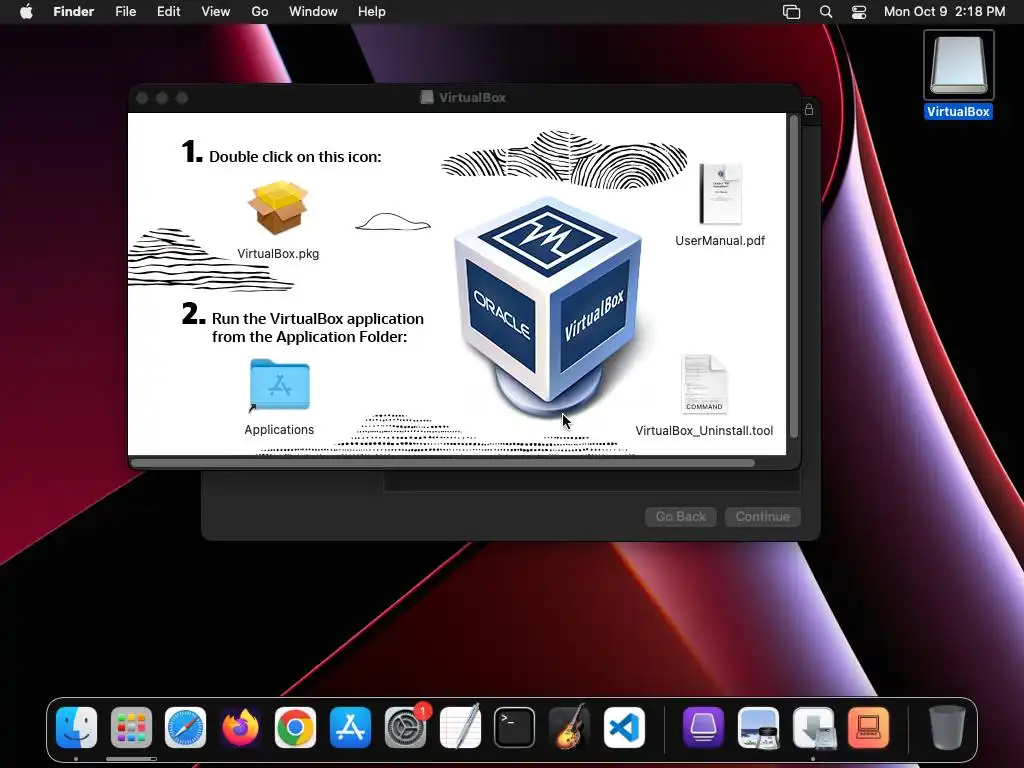Click the disk icon in VirtualBox title bar
The height and width of the screenshot is (768, 1024).
click(426, 98)
